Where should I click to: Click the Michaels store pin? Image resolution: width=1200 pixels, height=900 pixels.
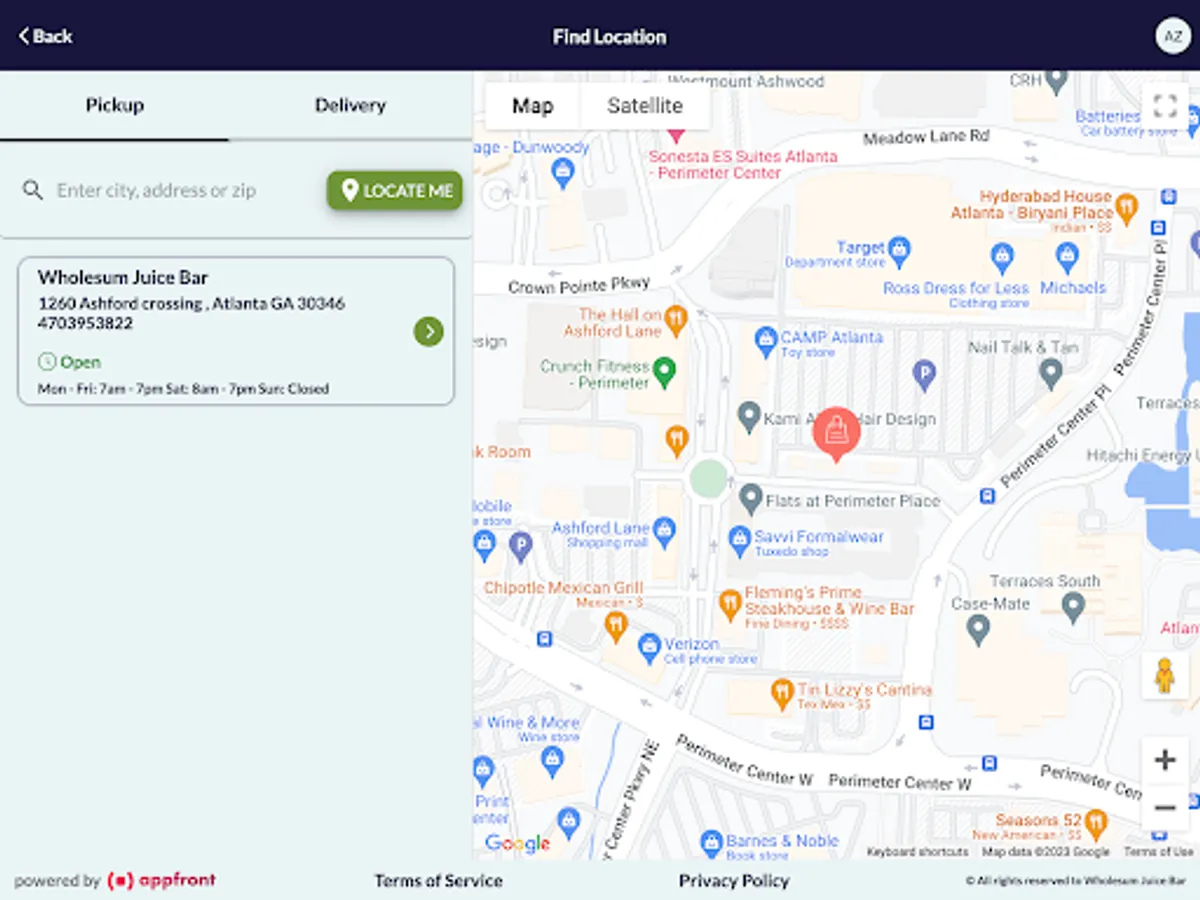coord(1068,256)
